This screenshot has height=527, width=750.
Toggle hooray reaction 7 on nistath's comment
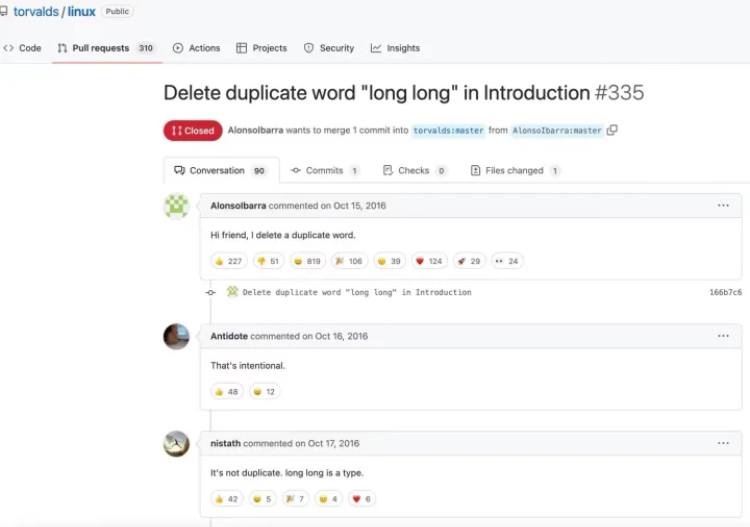tap(296, 499)
